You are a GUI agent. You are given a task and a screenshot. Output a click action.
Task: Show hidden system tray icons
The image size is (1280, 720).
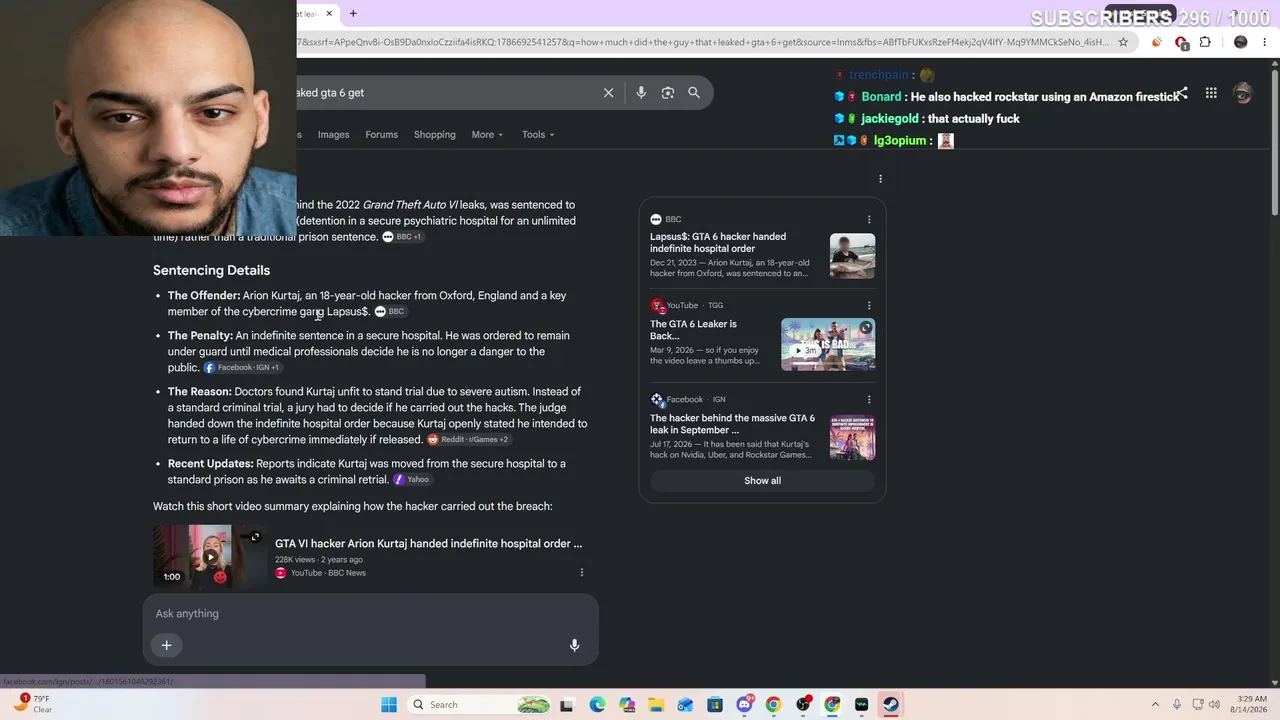(x=1155, y=705)
